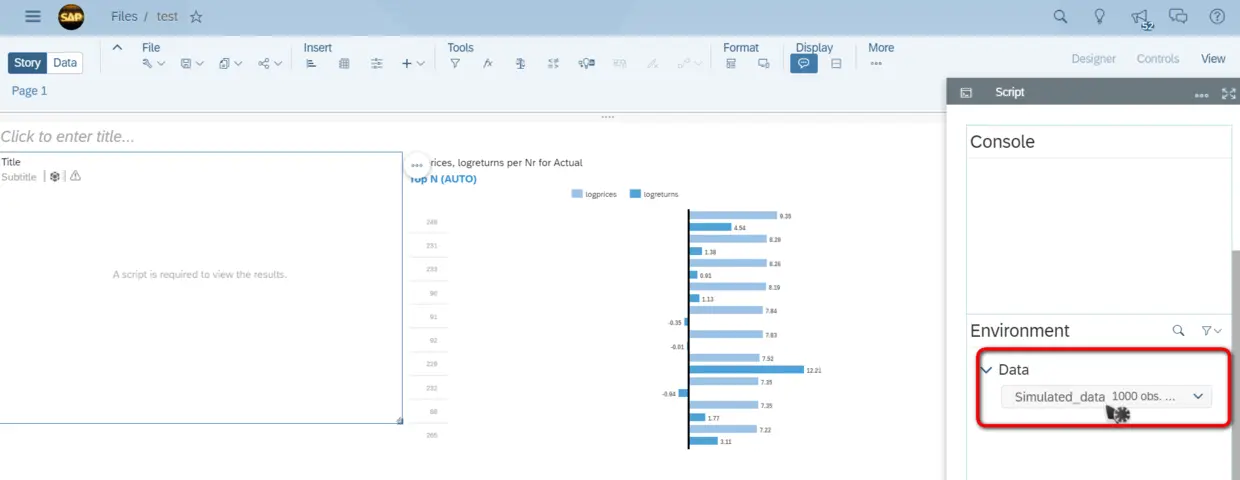Click the splitter handle above the canvas
1240x480 pixels.
pos(607,117)
